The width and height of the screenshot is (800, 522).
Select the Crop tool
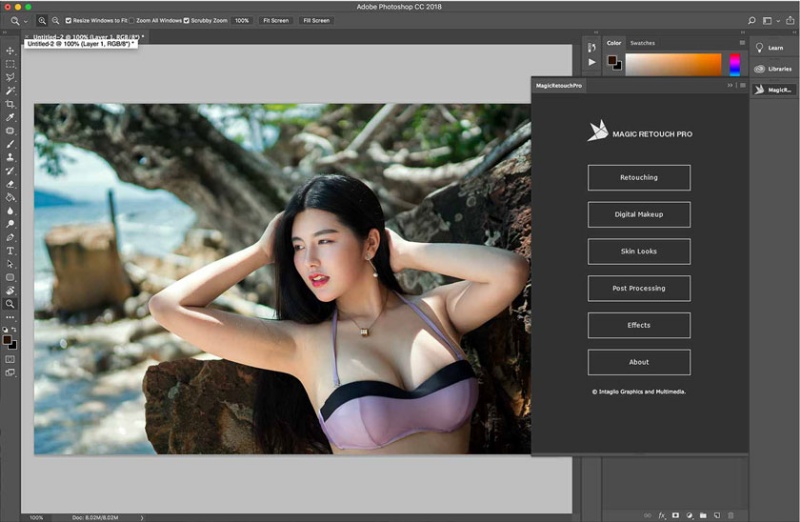point(10,104)
